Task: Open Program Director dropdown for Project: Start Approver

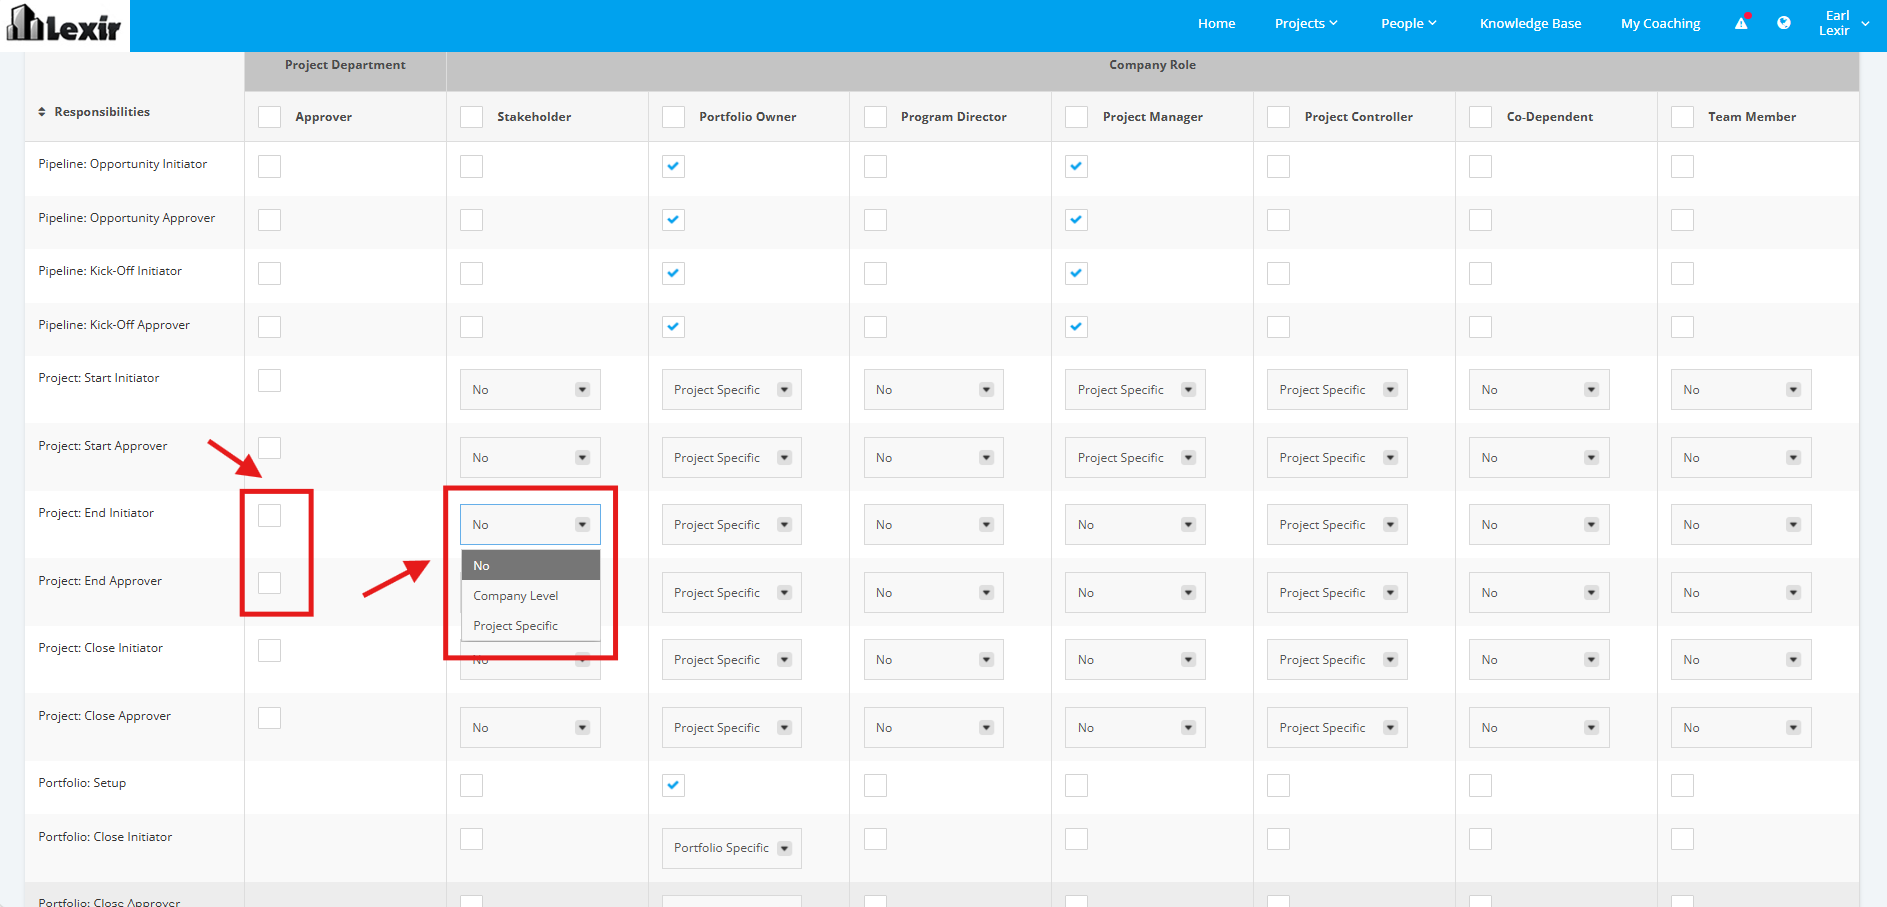Action: [x=933, y=458]
